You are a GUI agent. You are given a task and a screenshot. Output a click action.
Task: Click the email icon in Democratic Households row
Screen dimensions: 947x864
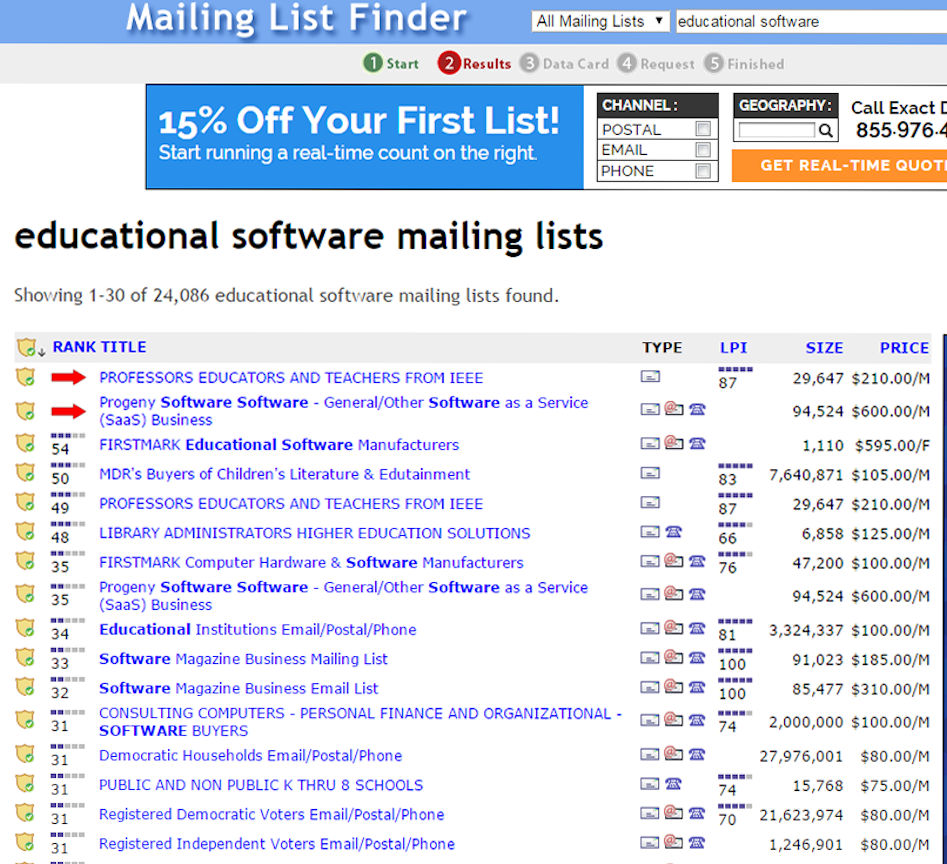[673, 753]
